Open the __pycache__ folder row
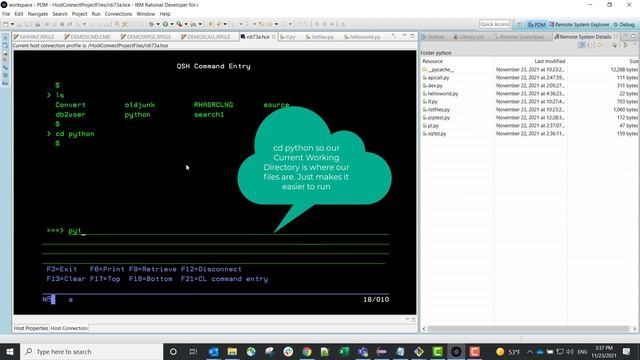This screenshot has width=640, height=360. pos(529,70)
